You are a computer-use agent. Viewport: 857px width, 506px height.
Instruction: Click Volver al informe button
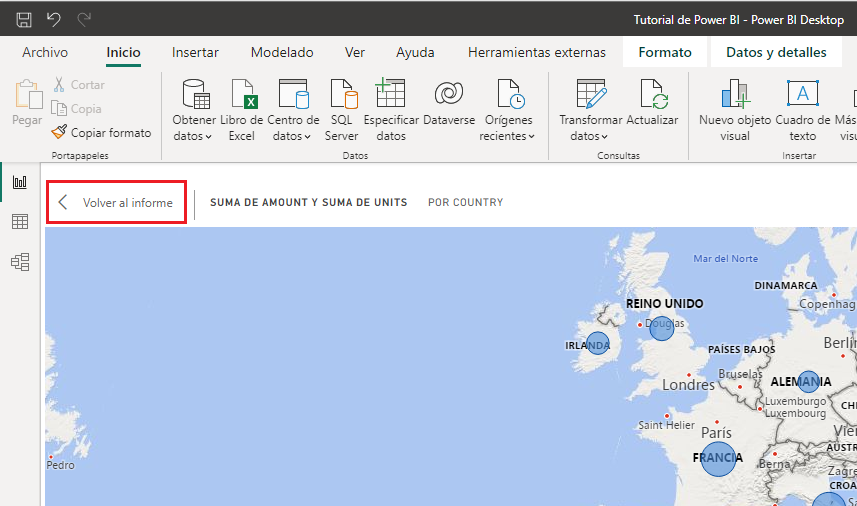click(x=116, y=202)
